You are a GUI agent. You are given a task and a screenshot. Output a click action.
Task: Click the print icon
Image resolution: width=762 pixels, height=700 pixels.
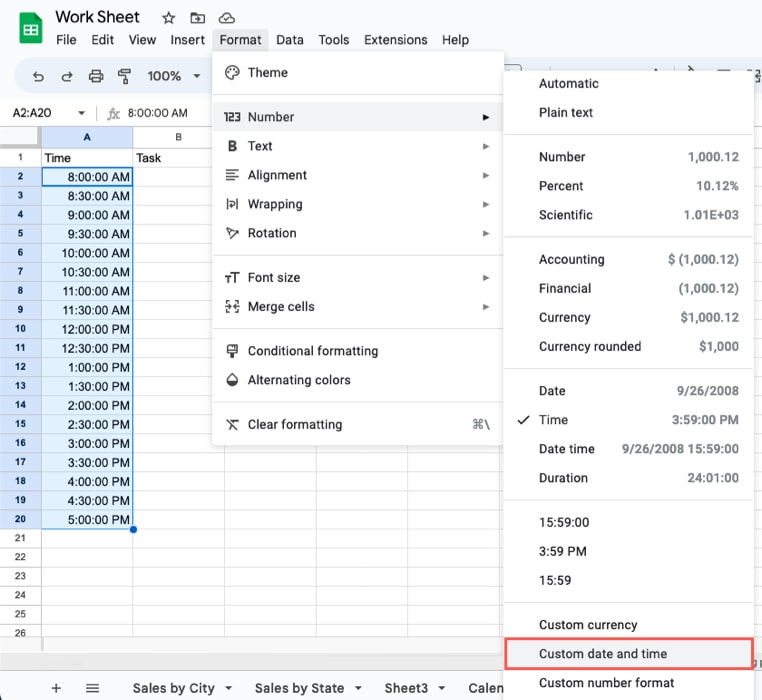tap(96, 76)
